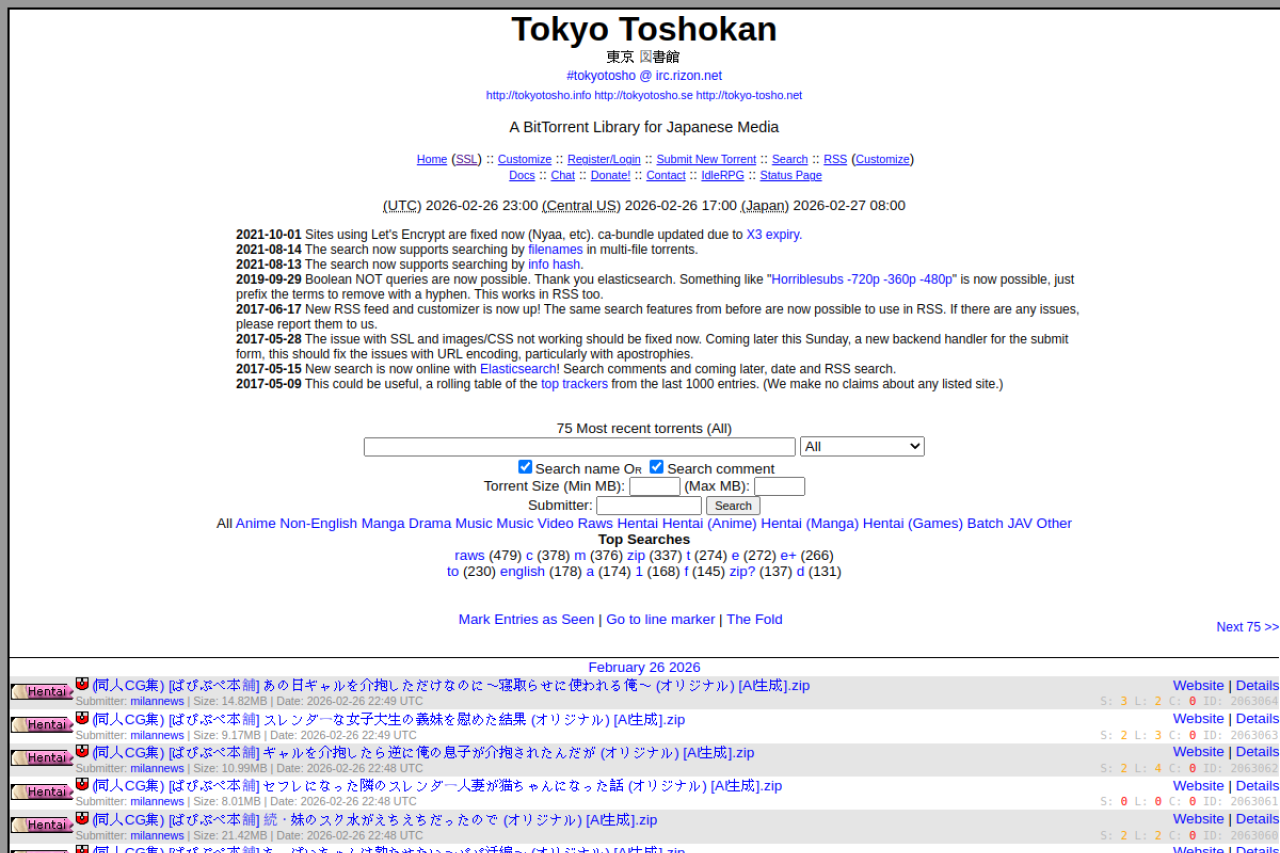Open the All category dropdown

pos(861,446)
